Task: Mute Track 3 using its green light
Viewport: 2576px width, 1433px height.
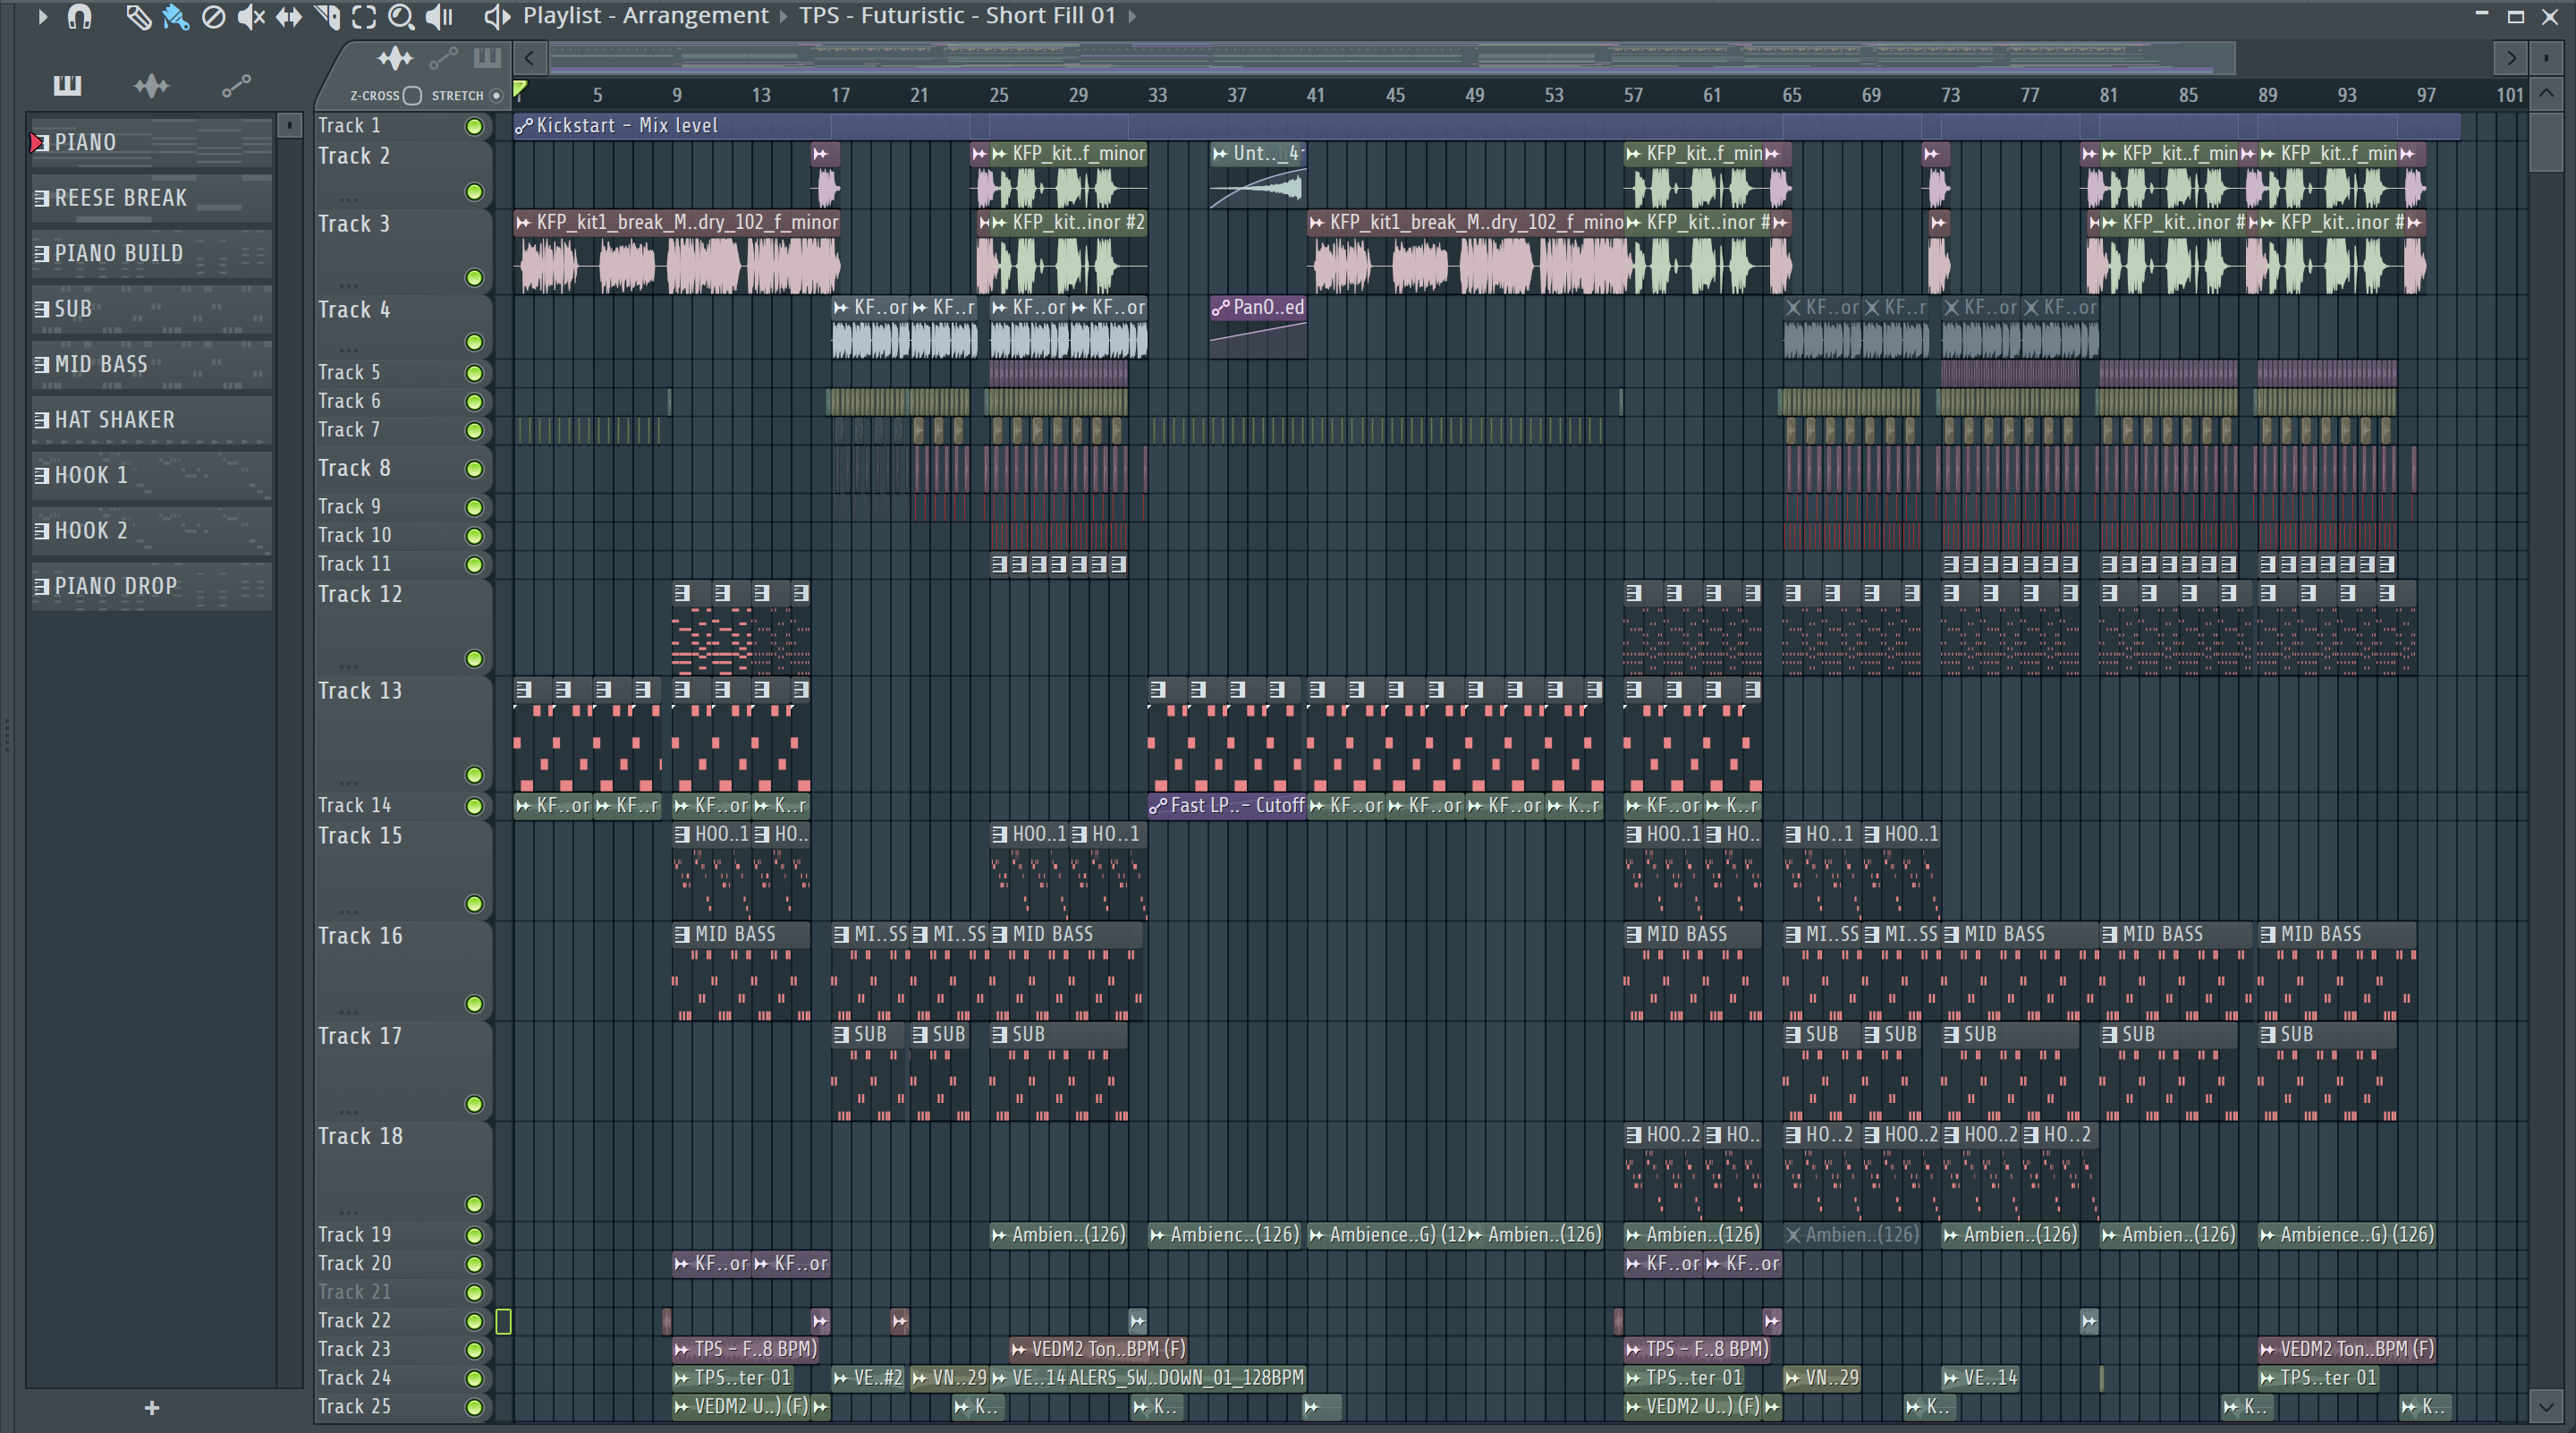Action: (474, 278)
